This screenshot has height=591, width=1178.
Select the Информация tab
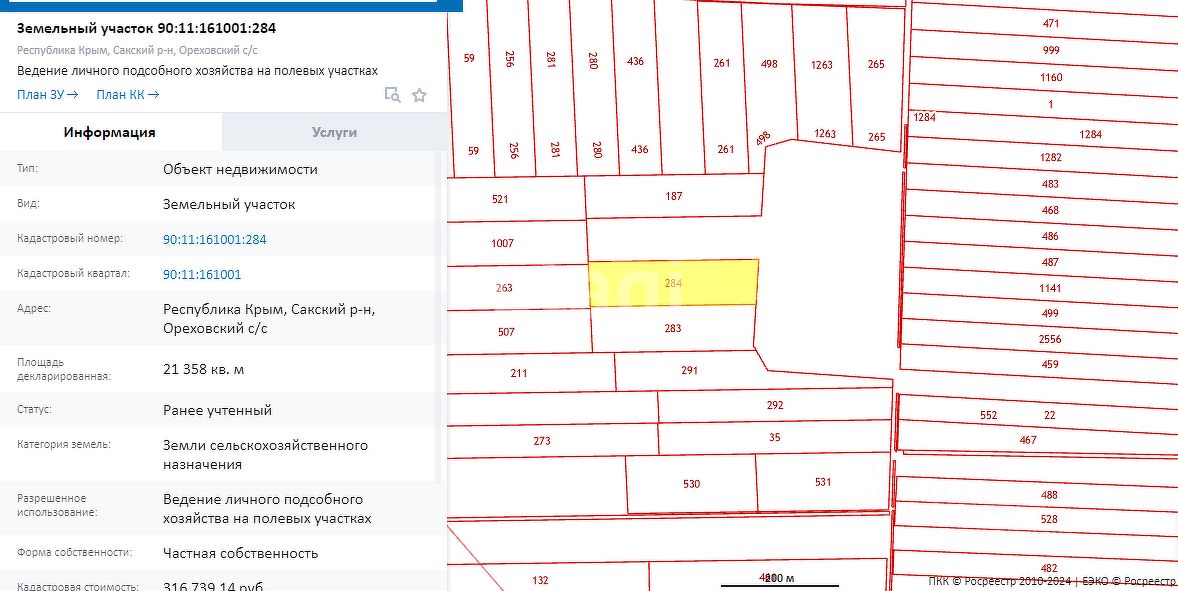coord(110,132)
